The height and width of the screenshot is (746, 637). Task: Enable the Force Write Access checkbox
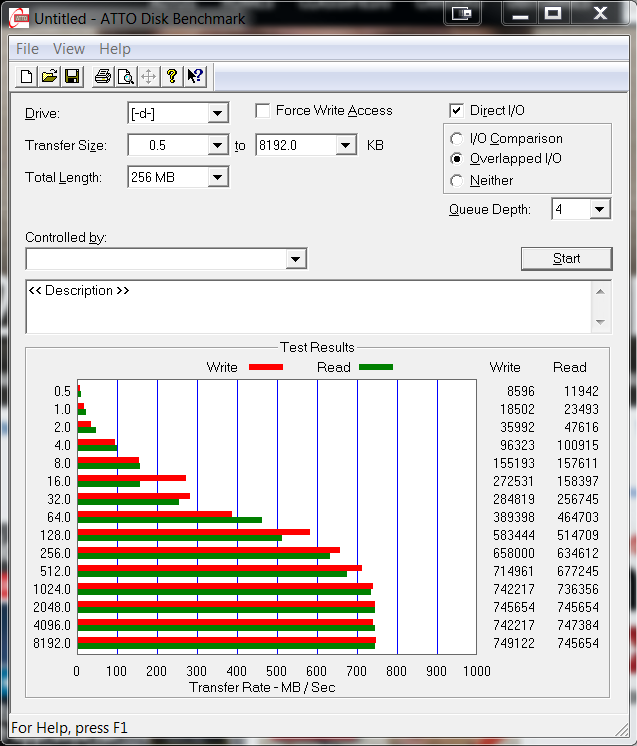tap(263, 111)
